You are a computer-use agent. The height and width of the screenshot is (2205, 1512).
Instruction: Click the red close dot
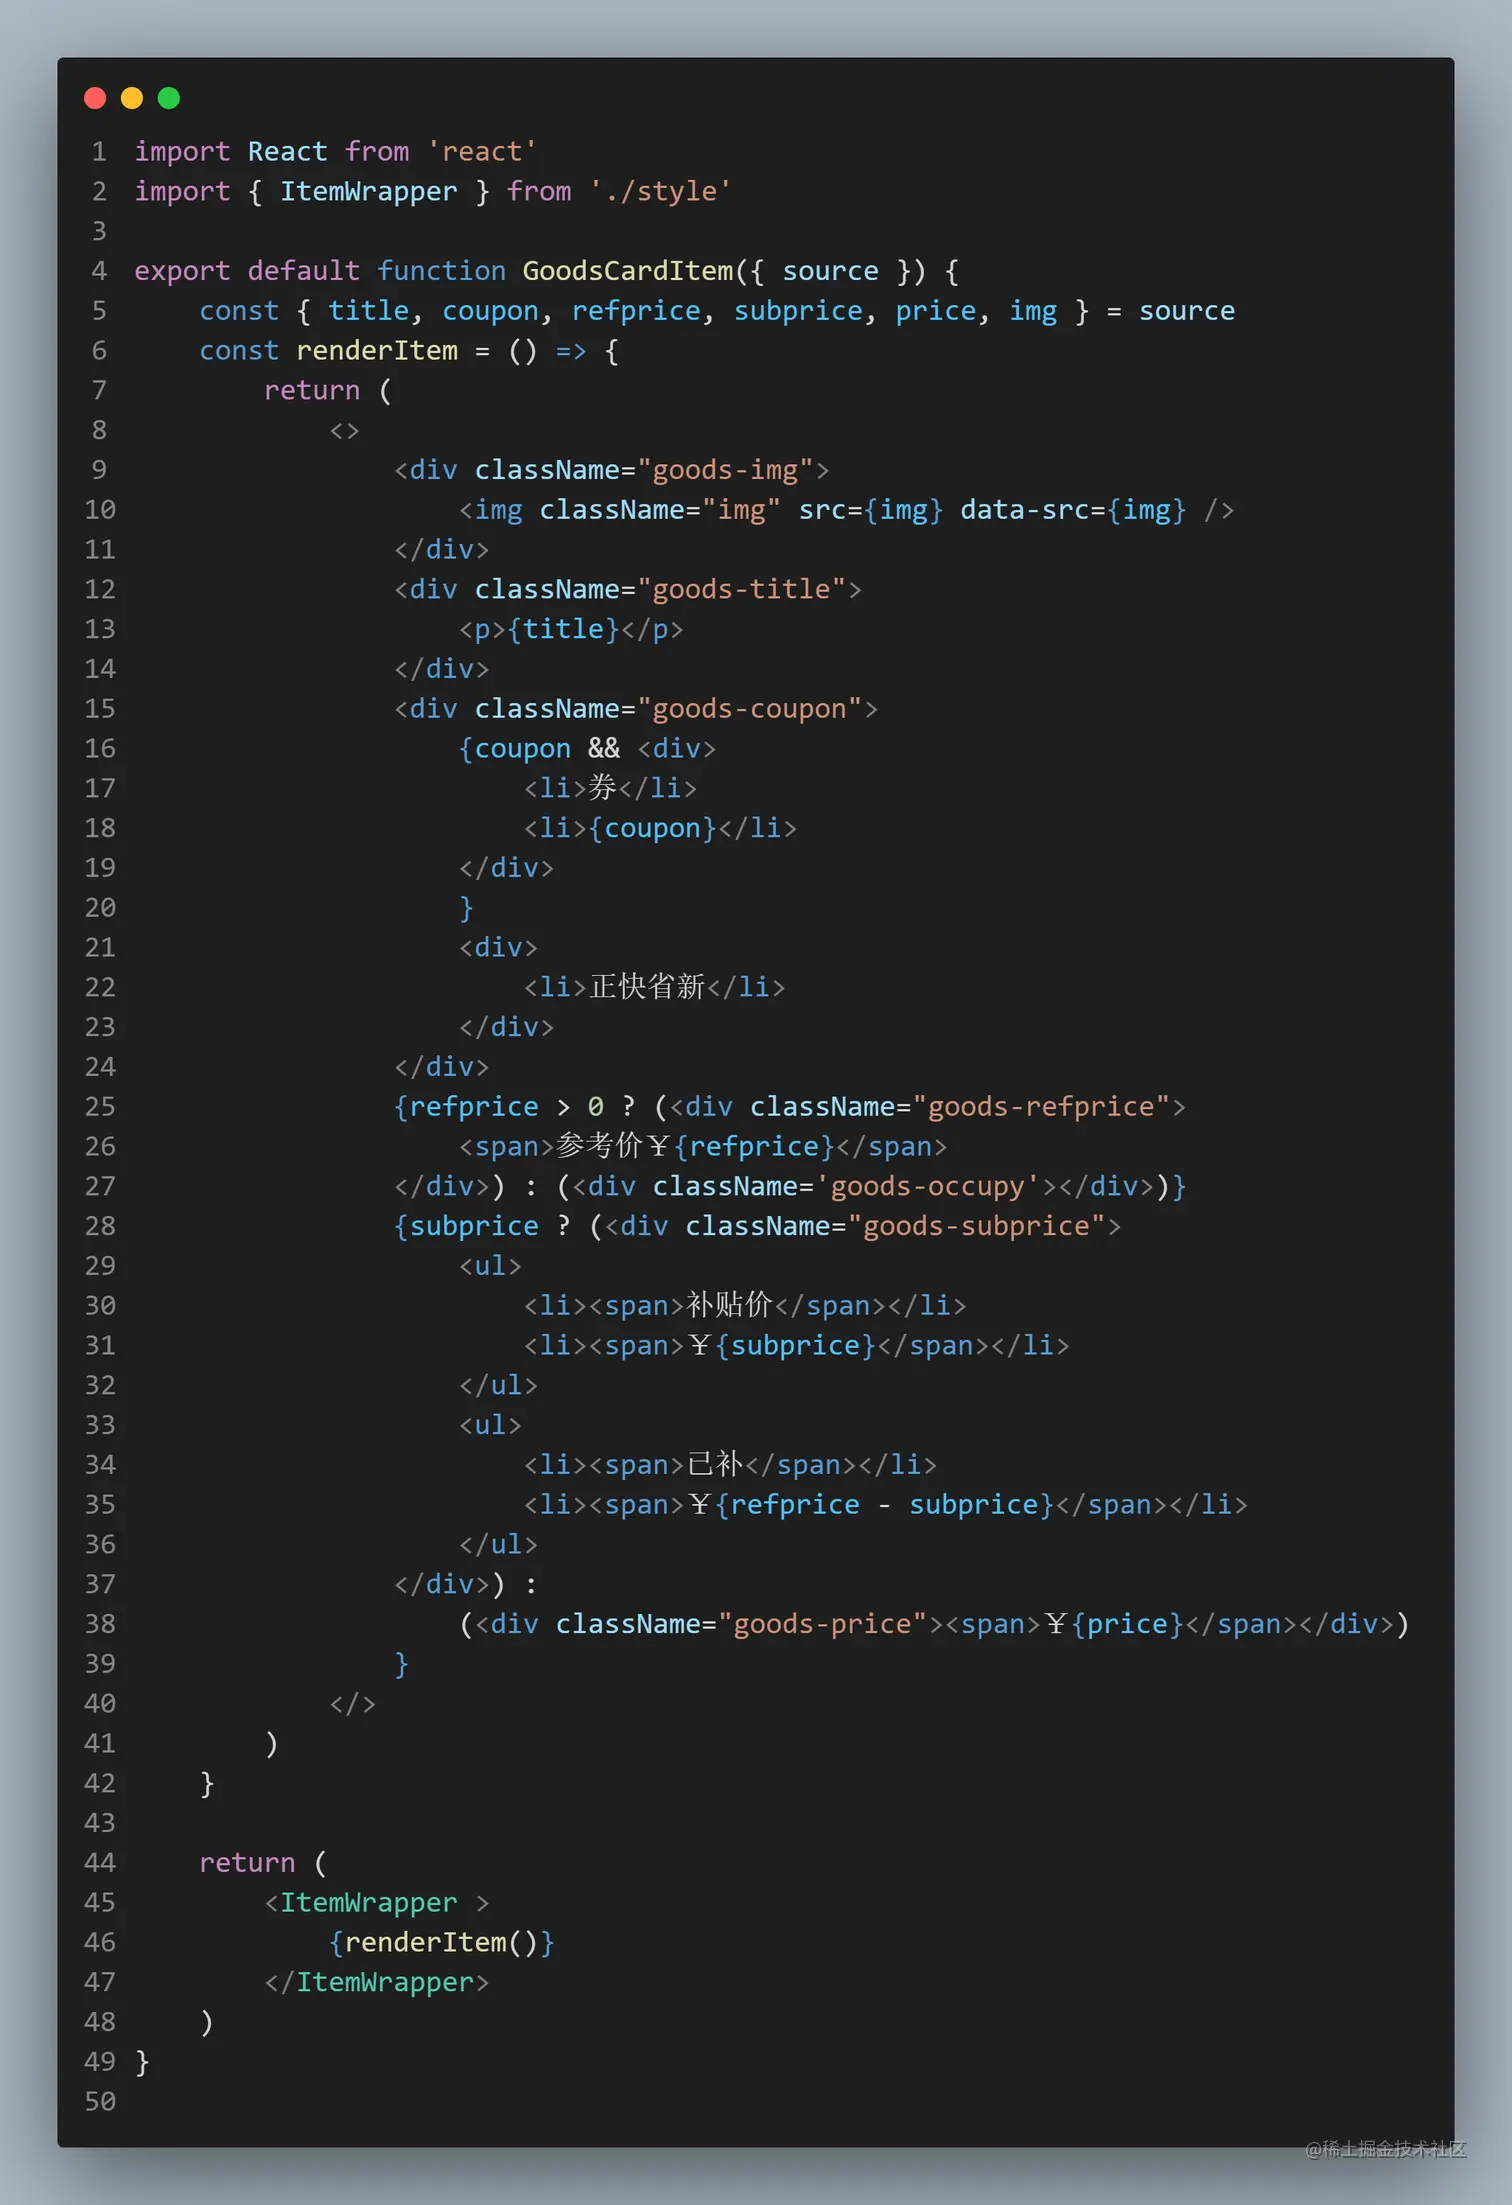pos(95,98)
